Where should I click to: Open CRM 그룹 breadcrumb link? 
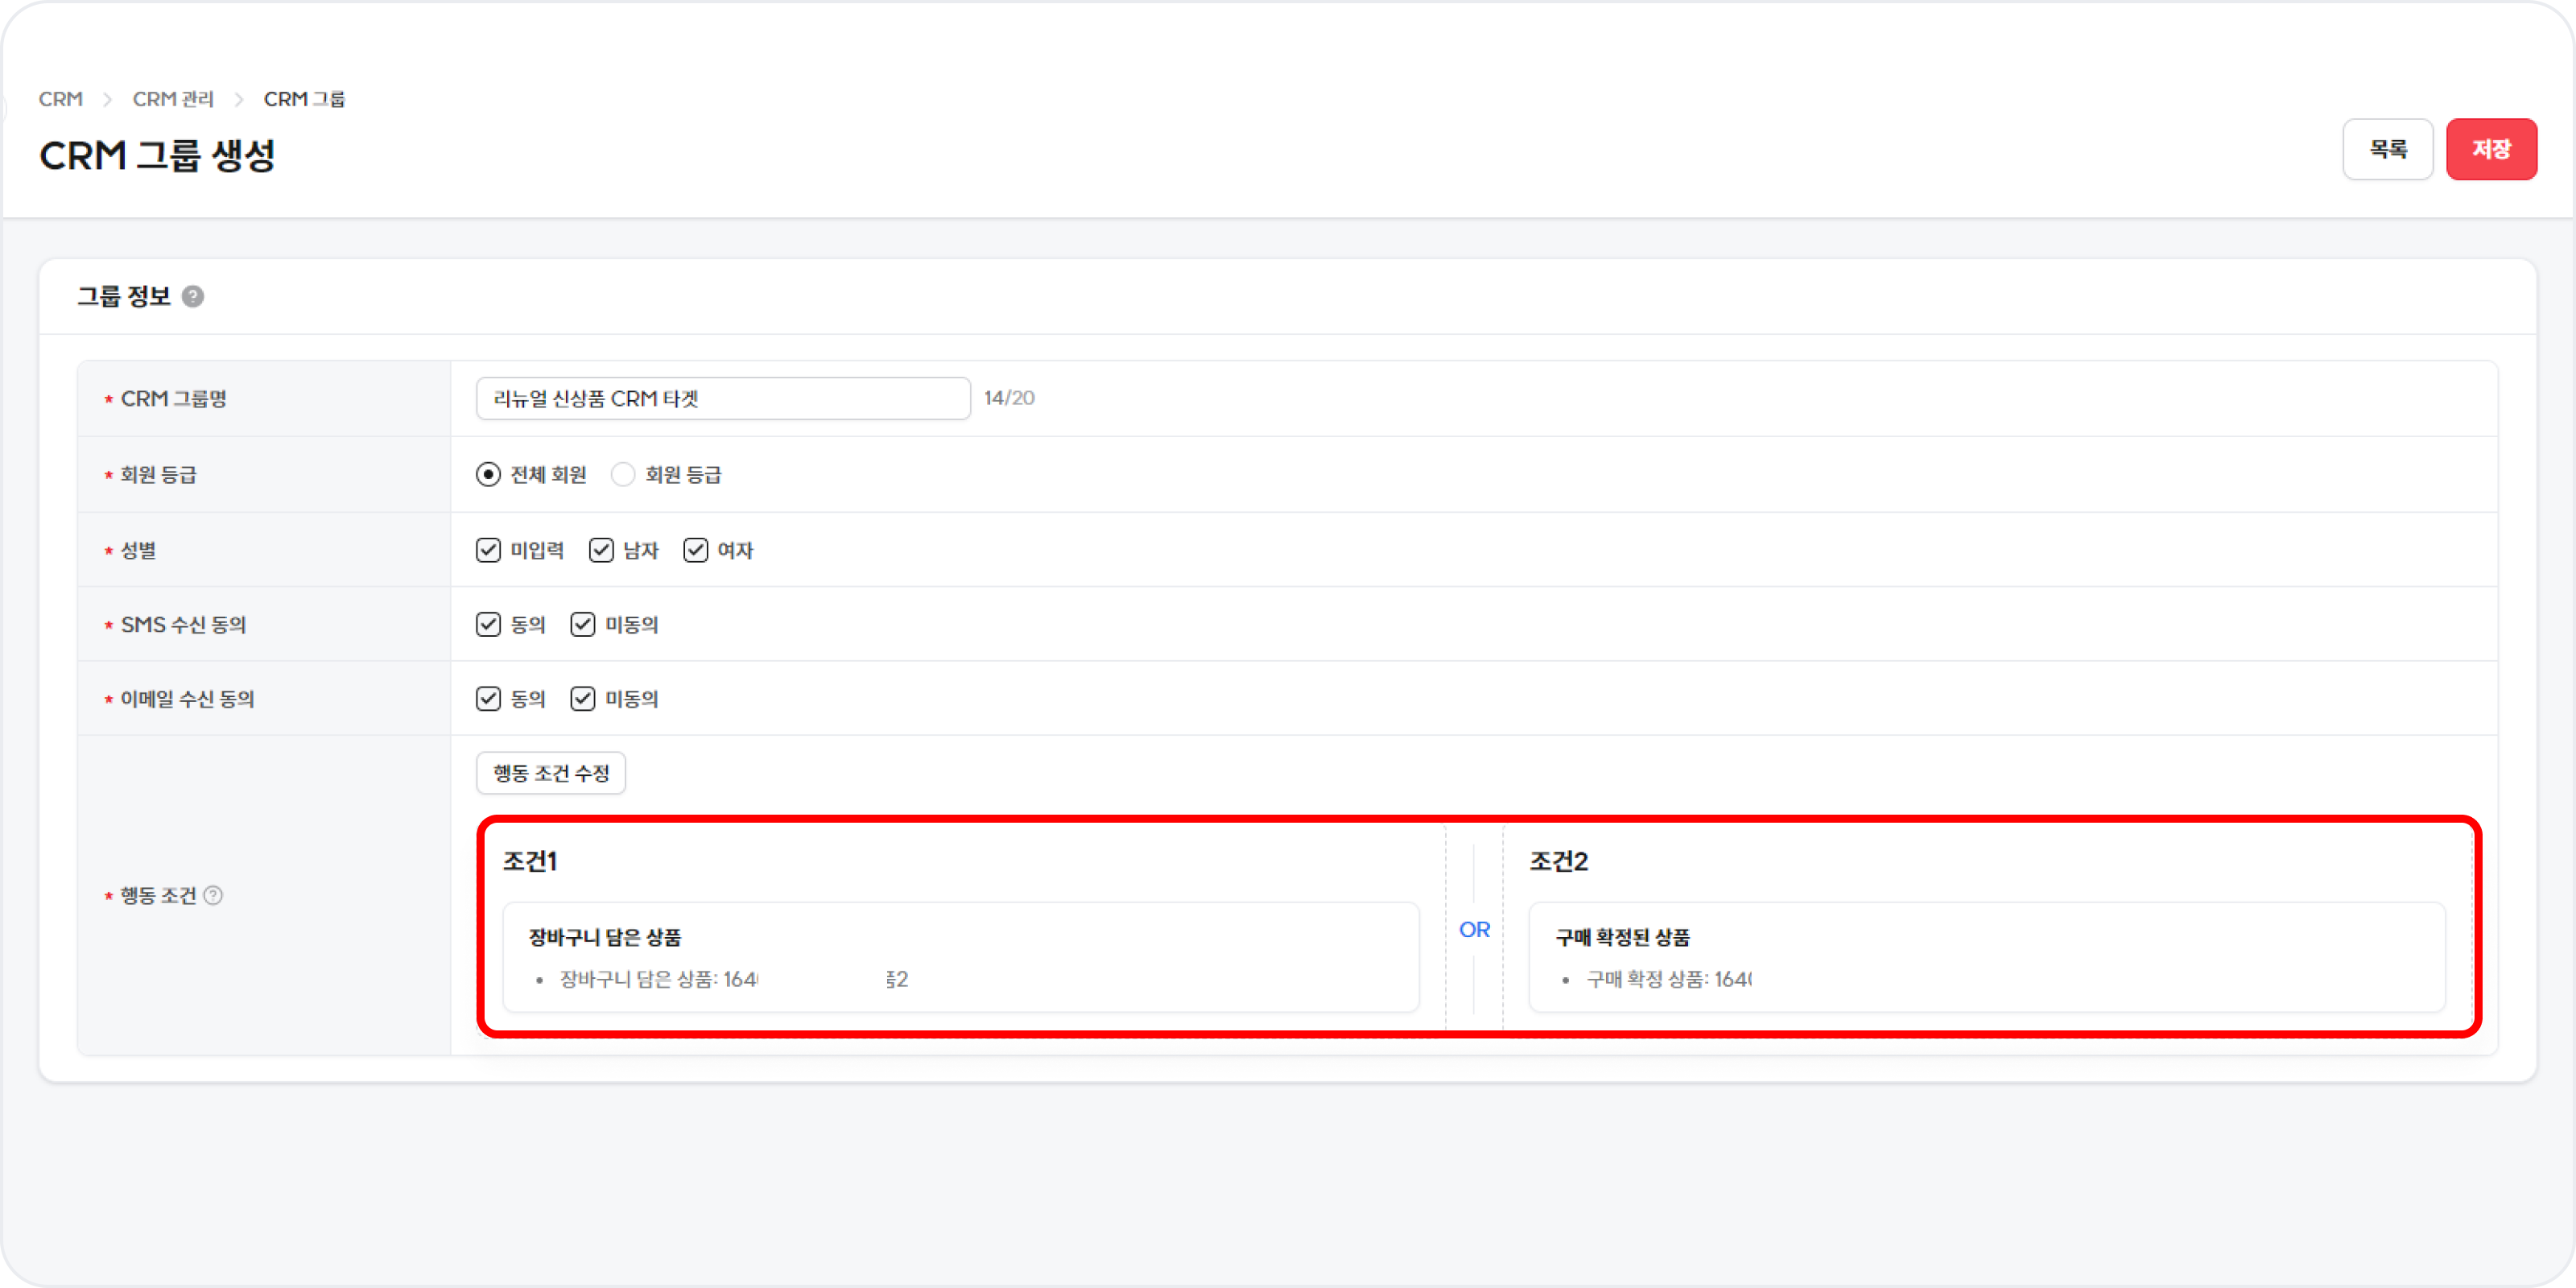[304, 99]
